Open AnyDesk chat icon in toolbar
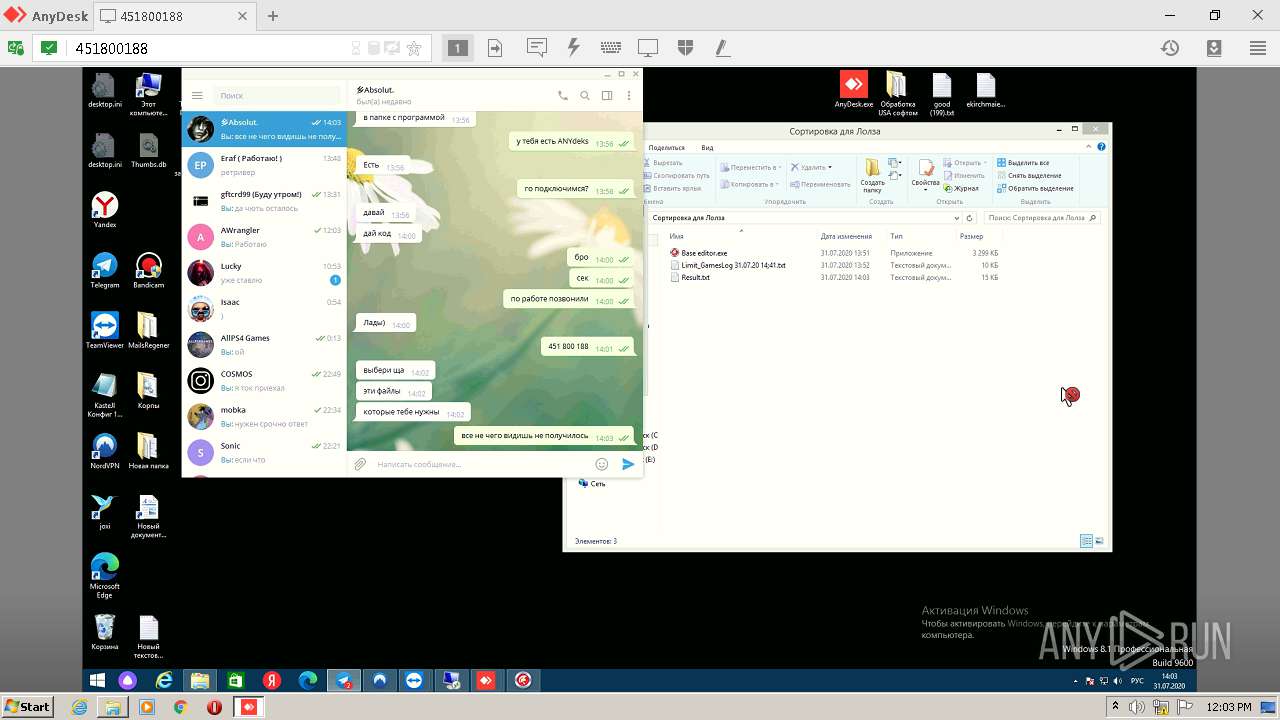The width and height of the screenshot is (1280, 720). tap(537, 48)
